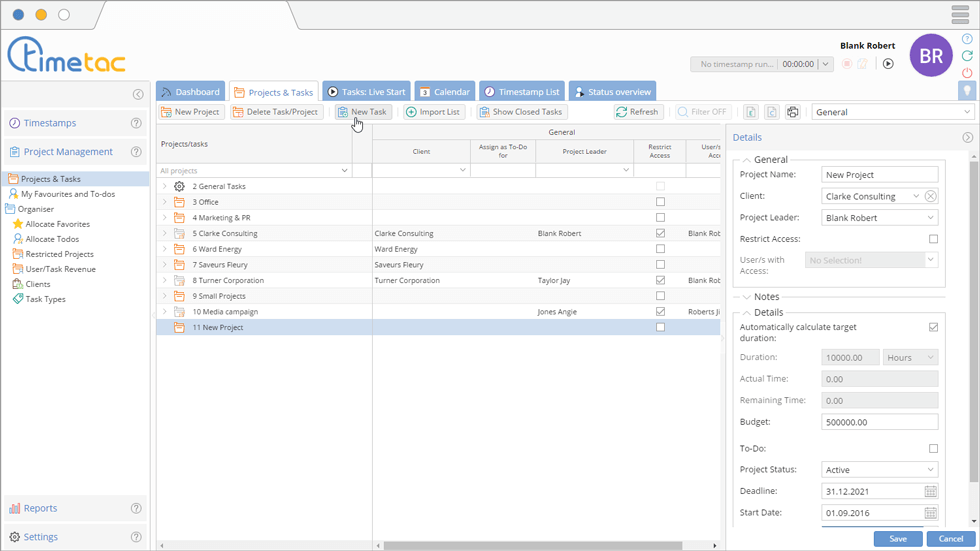Collapse the Details panel arrow icon
The width and height of the screenshot is (980, 551).
point(968,137)
